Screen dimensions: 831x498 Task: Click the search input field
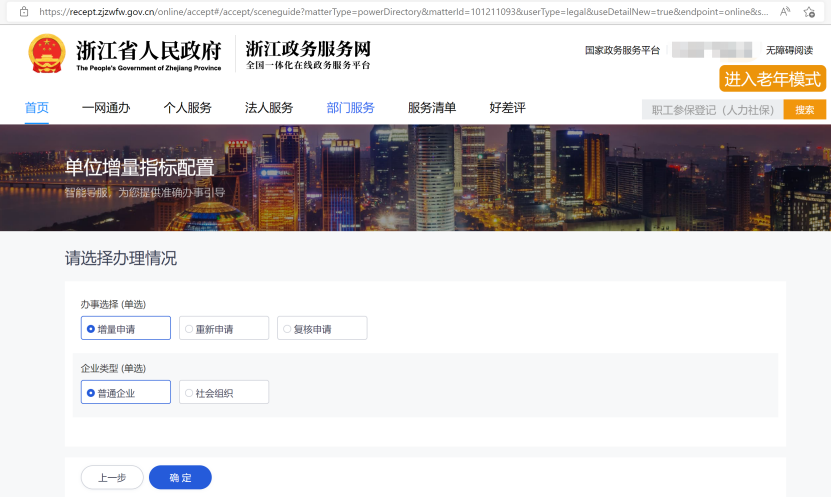coord(712,110)
